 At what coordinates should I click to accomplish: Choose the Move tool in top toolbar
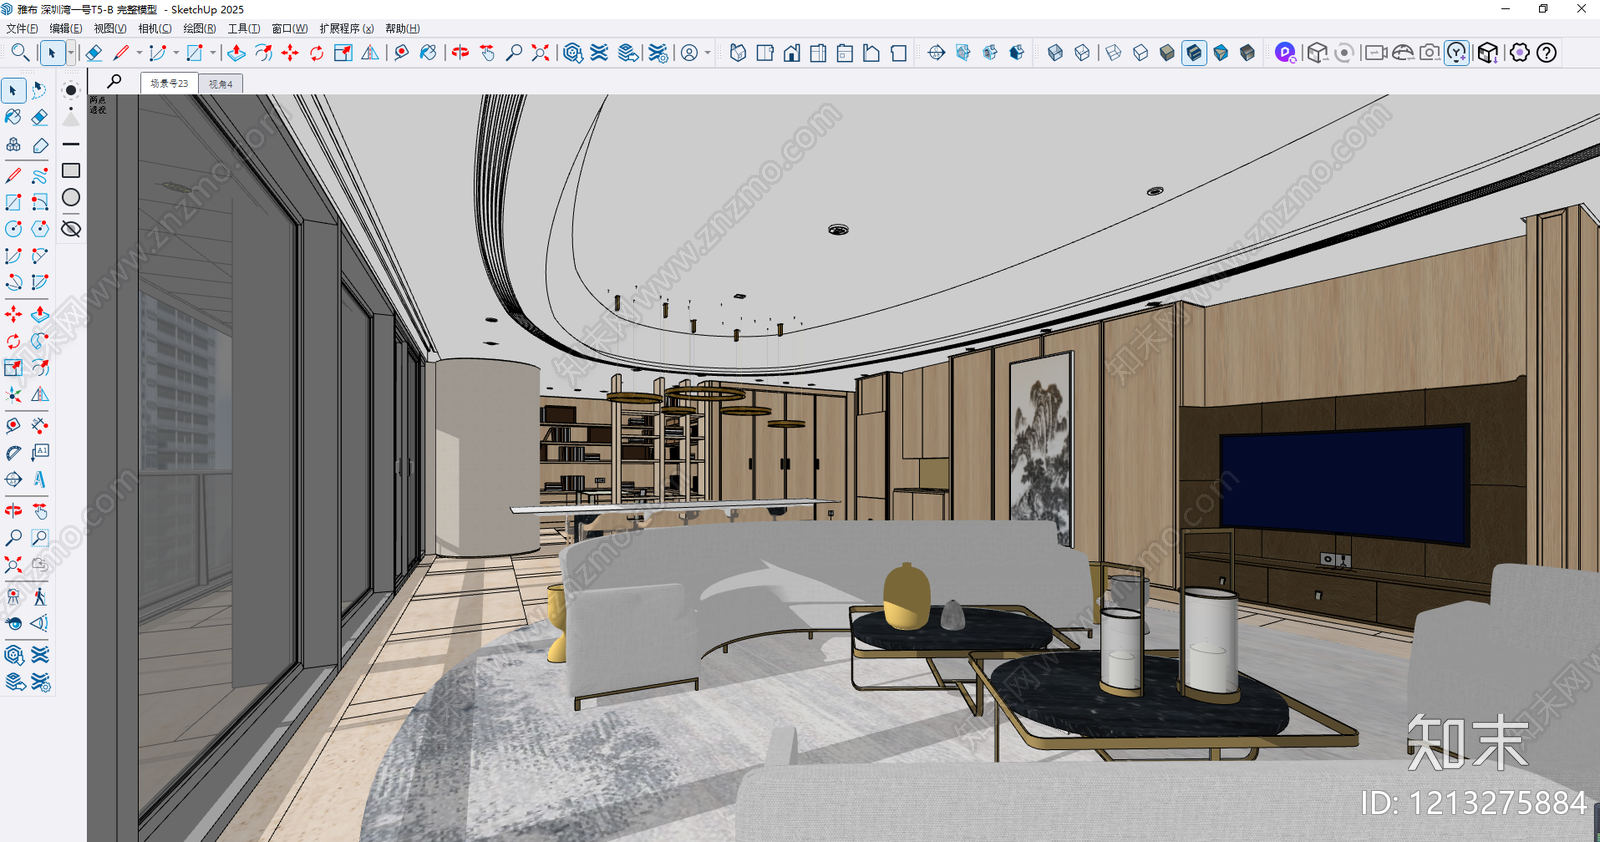pos(290,53)
